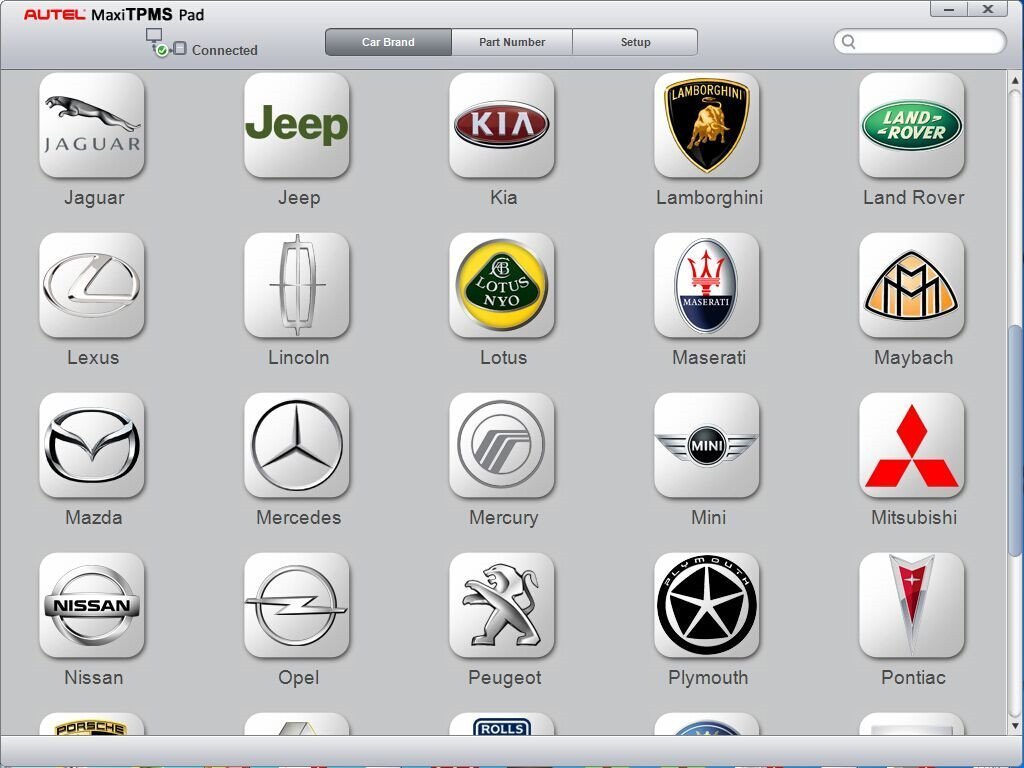Click the Land Rover name label
The height and width of the screenshot is (768, 1024).
(x=914, y=197)
